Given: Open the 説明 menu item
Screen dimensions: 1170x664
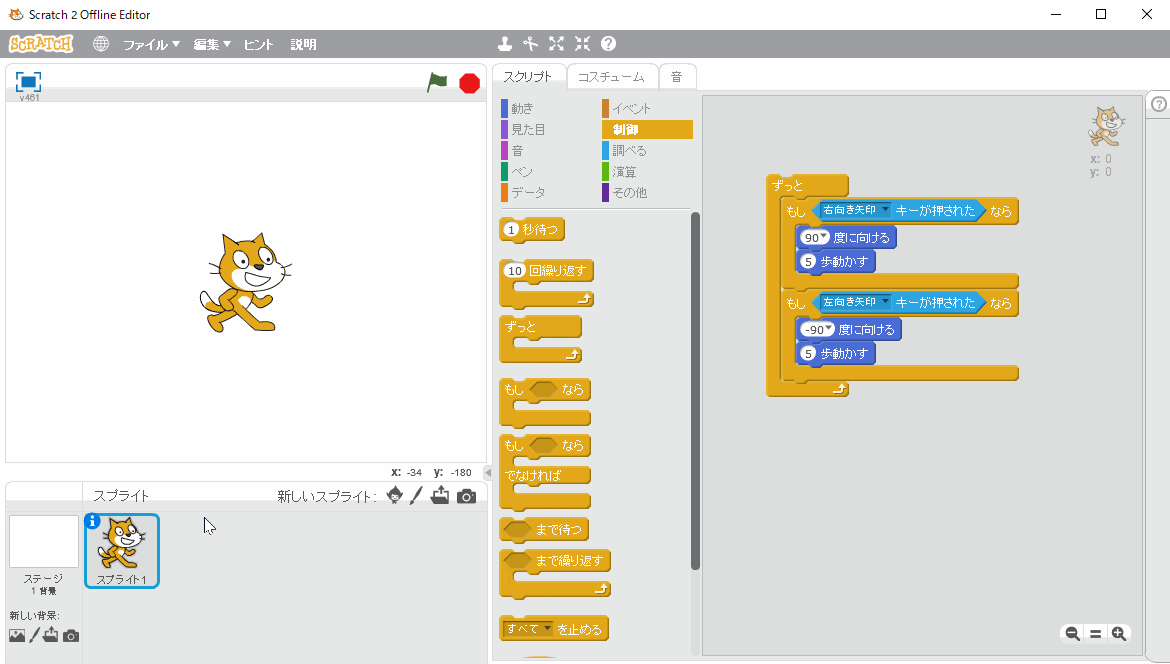Looking at the screenshot, I should [x=304, y=45].
